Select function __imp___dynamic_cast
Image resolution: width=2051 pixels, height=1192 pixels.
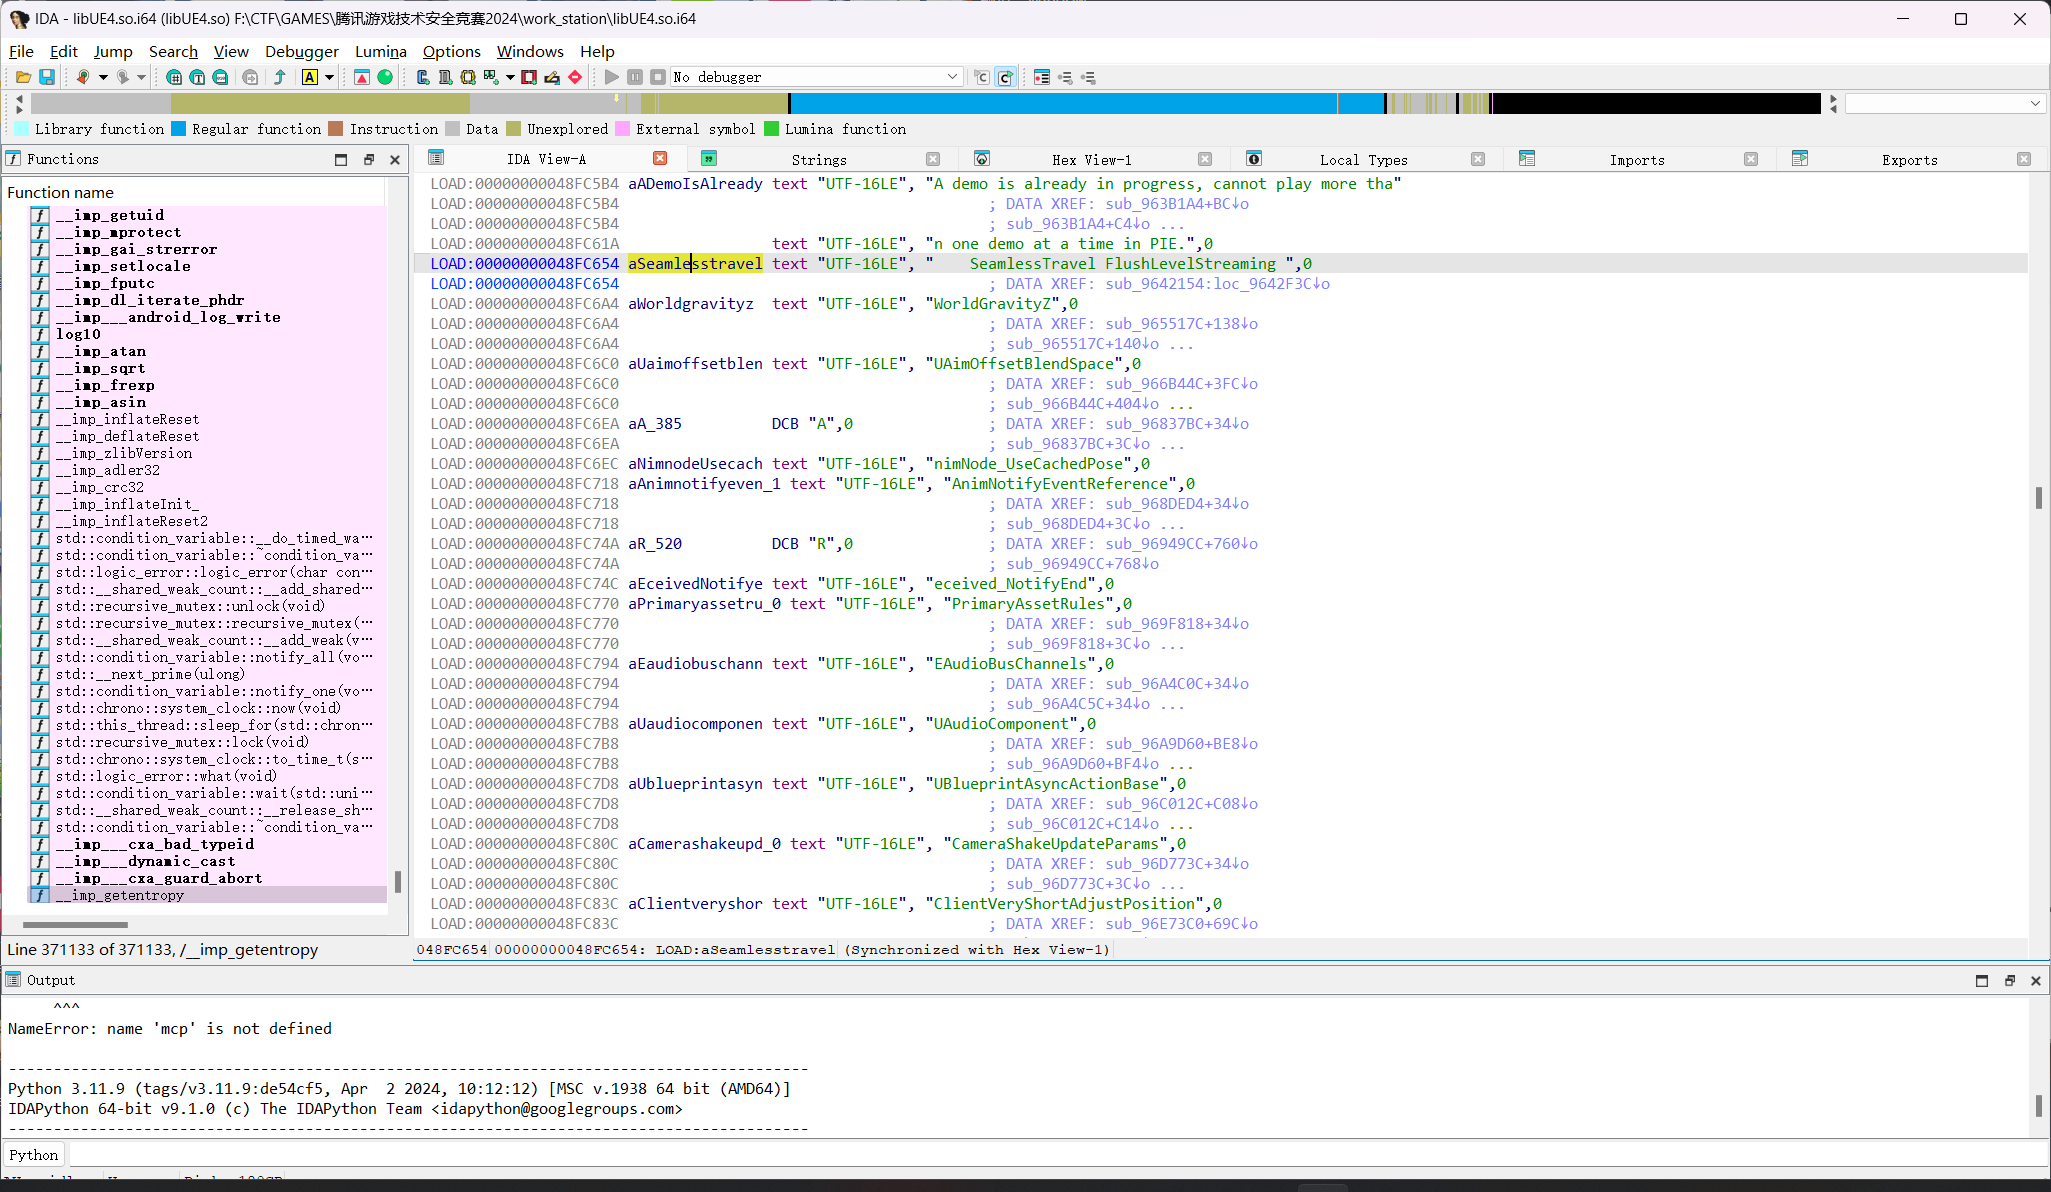[146, 861]
